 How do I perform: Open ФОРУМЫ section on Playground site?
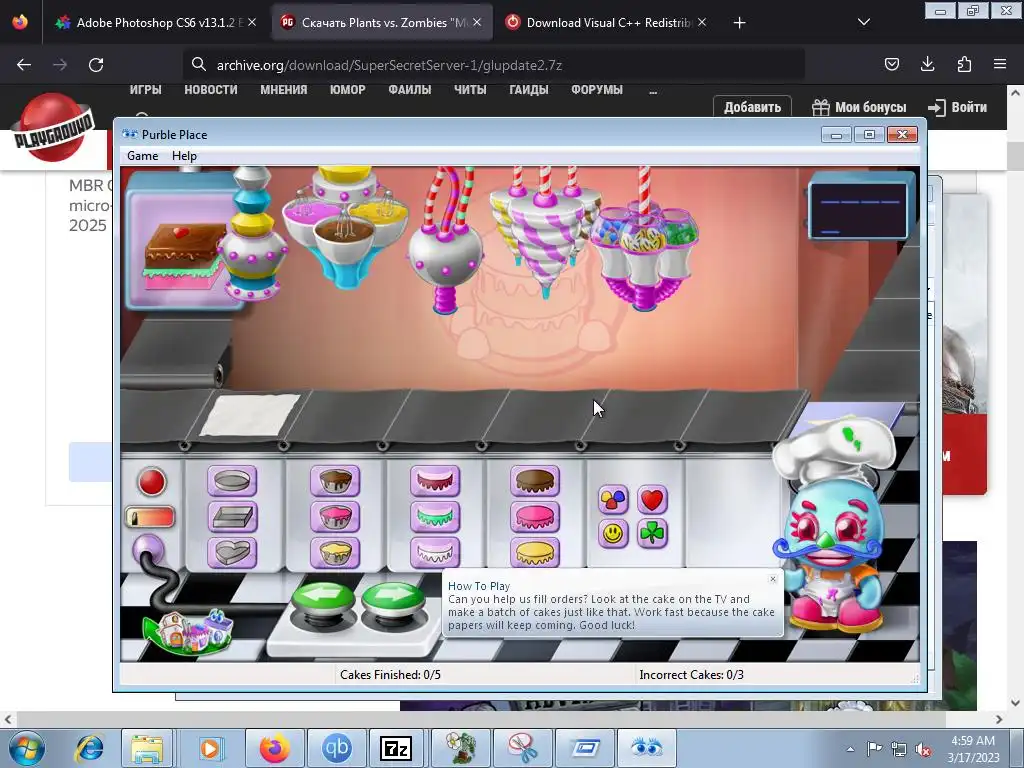(x=597, y=90)
